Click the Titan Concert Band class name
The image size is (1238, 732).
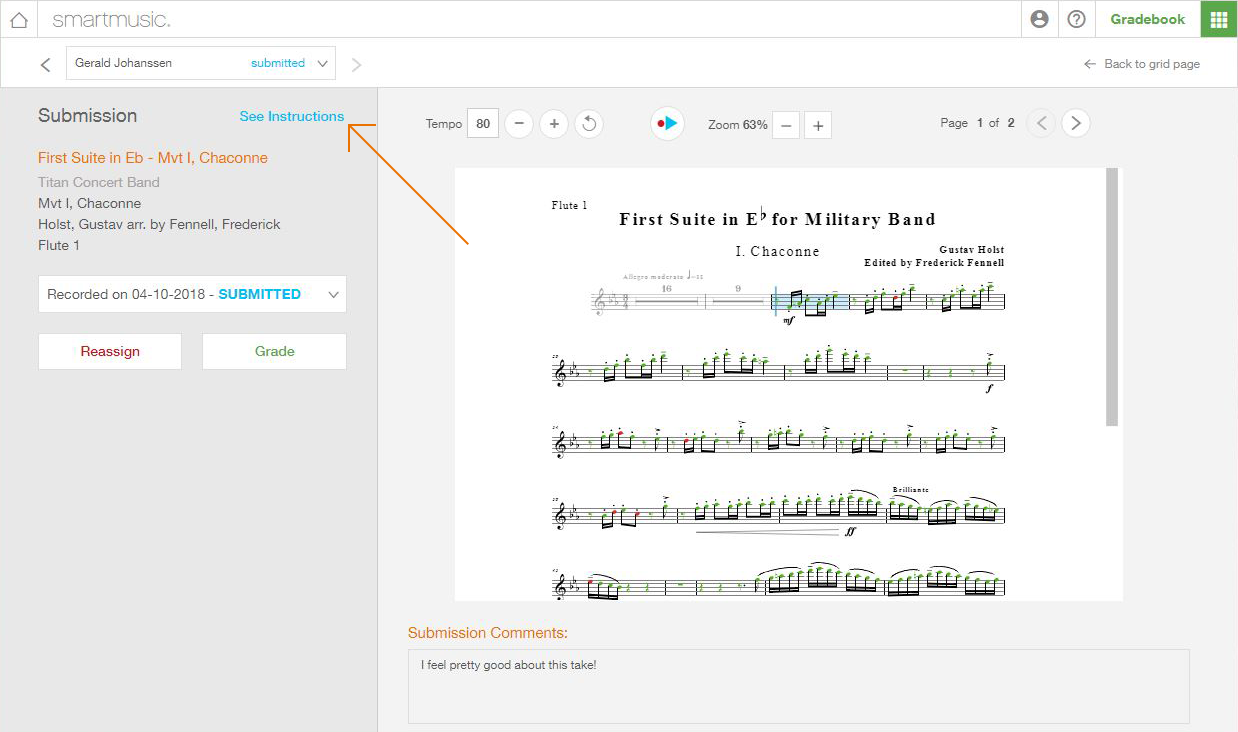pyautogui.click(x=99, y=182)
